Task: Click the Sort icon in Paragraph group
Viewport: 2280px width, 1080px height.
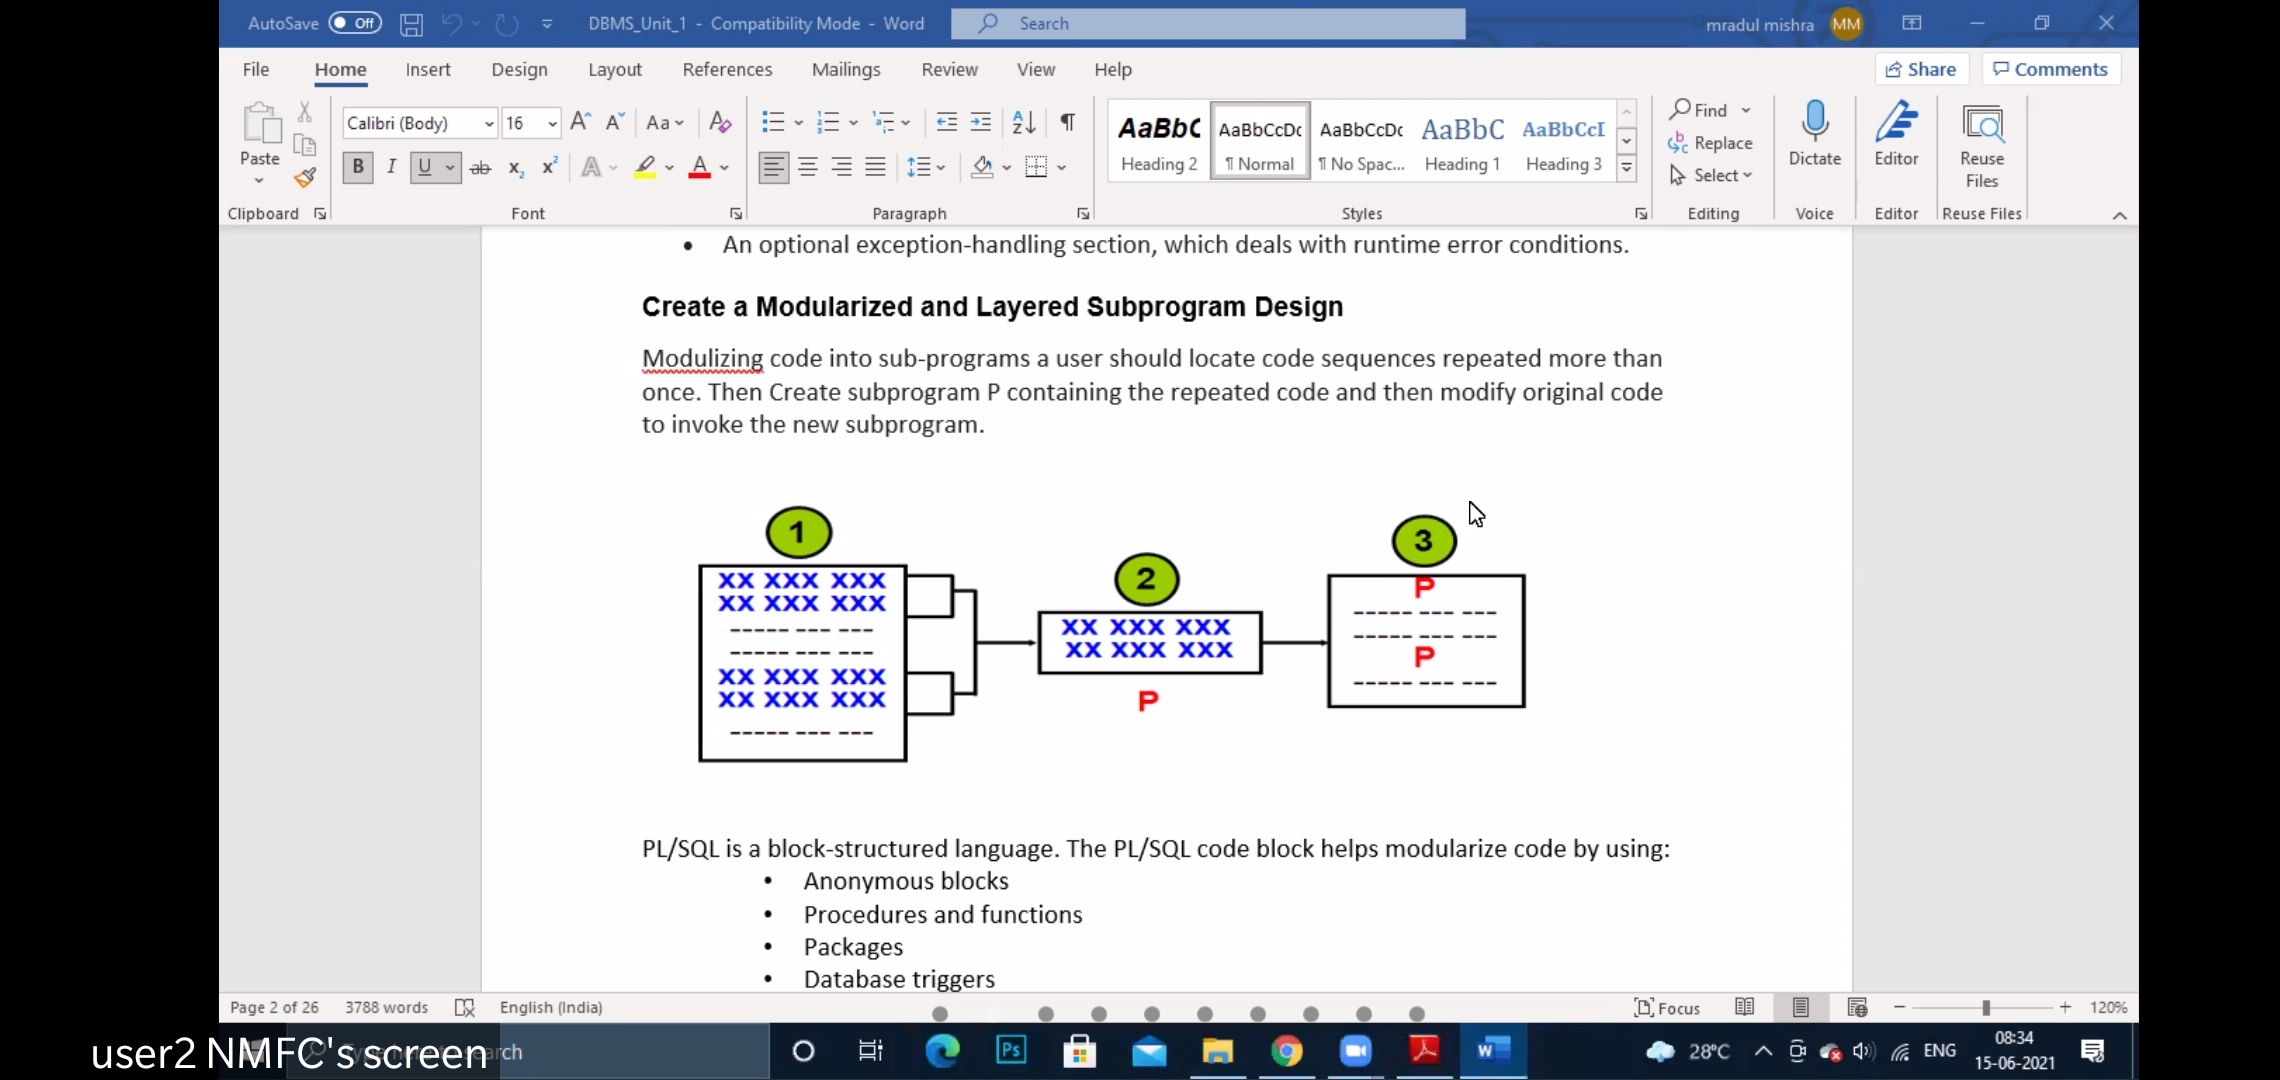Action: pos(1023,122)
